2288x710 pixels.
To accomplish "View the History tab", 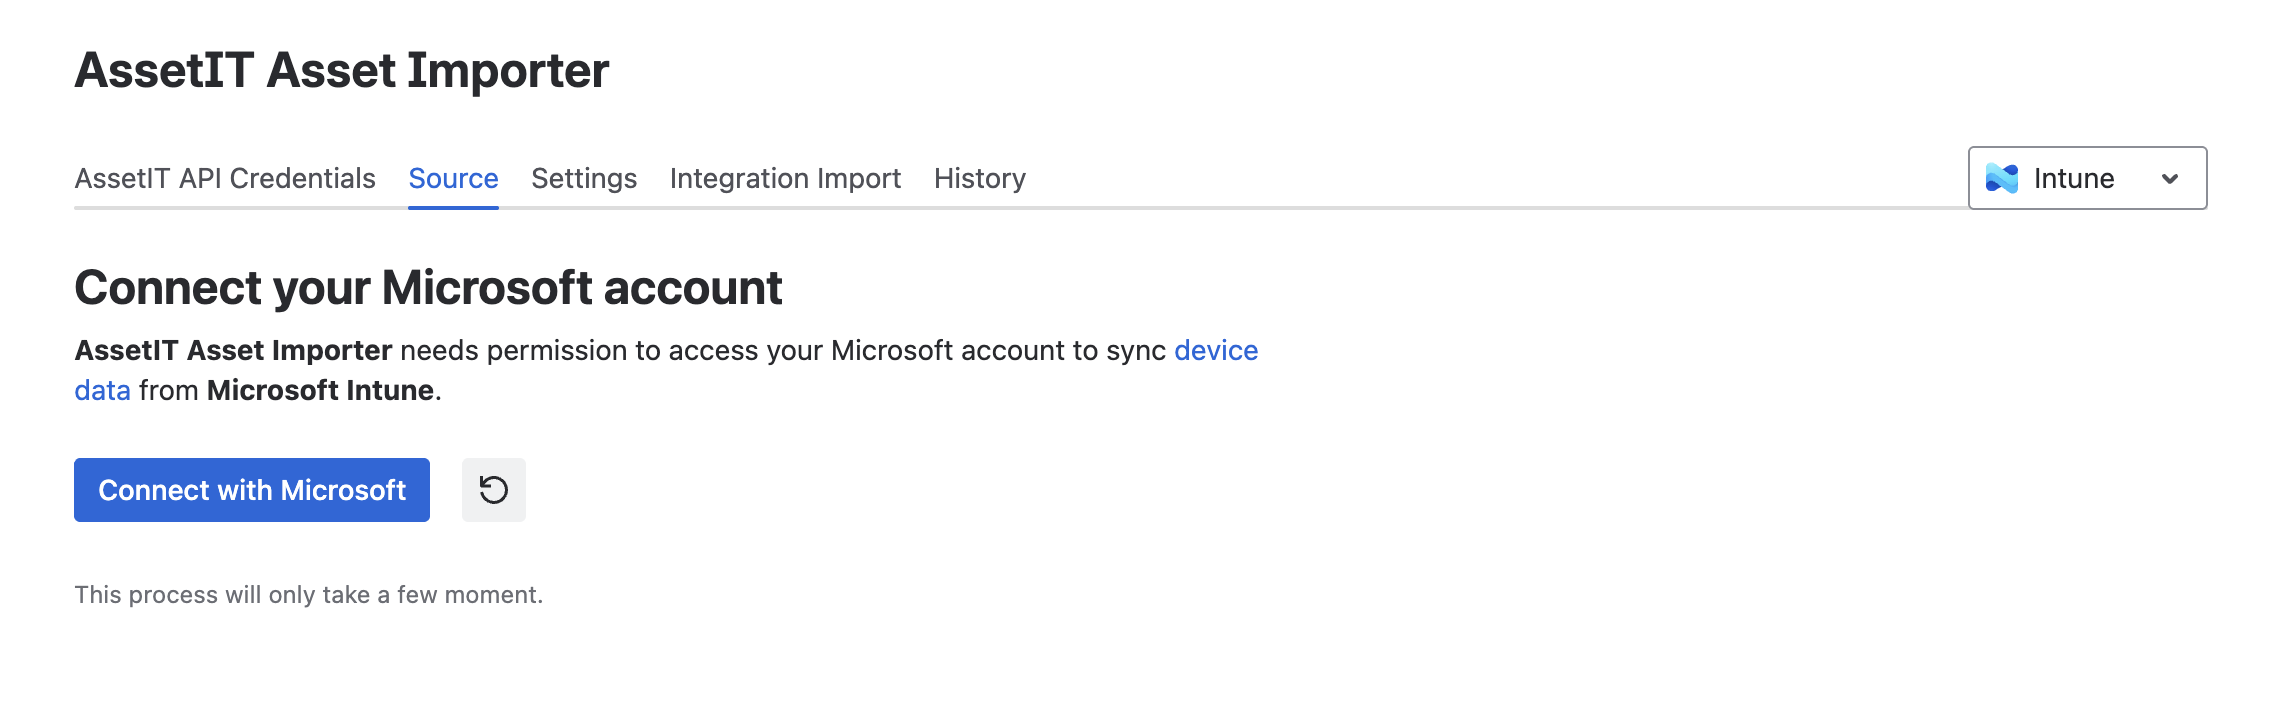I will coord(980,178).
